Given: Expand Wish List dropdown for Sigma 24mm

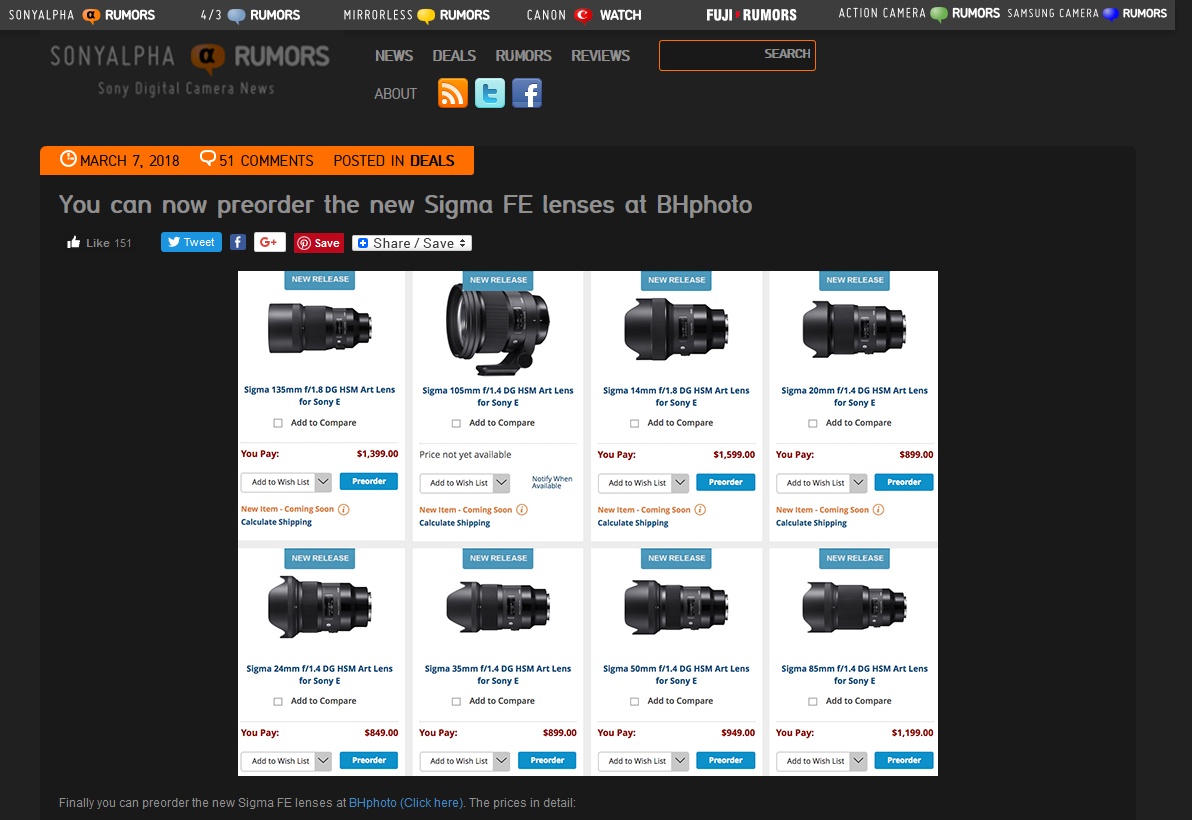Looking at the screenshot, I should (323, 761).
